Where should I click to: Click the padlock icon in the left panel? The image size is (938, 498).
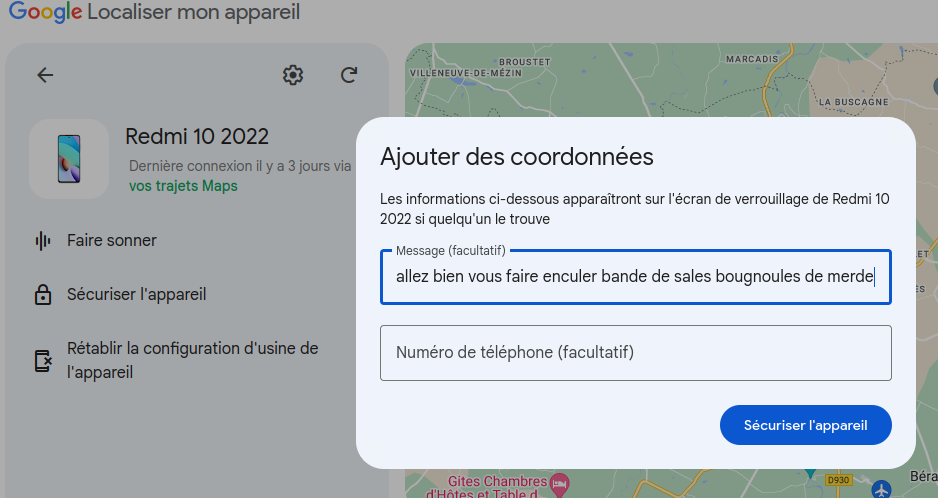tap(43, 295)
